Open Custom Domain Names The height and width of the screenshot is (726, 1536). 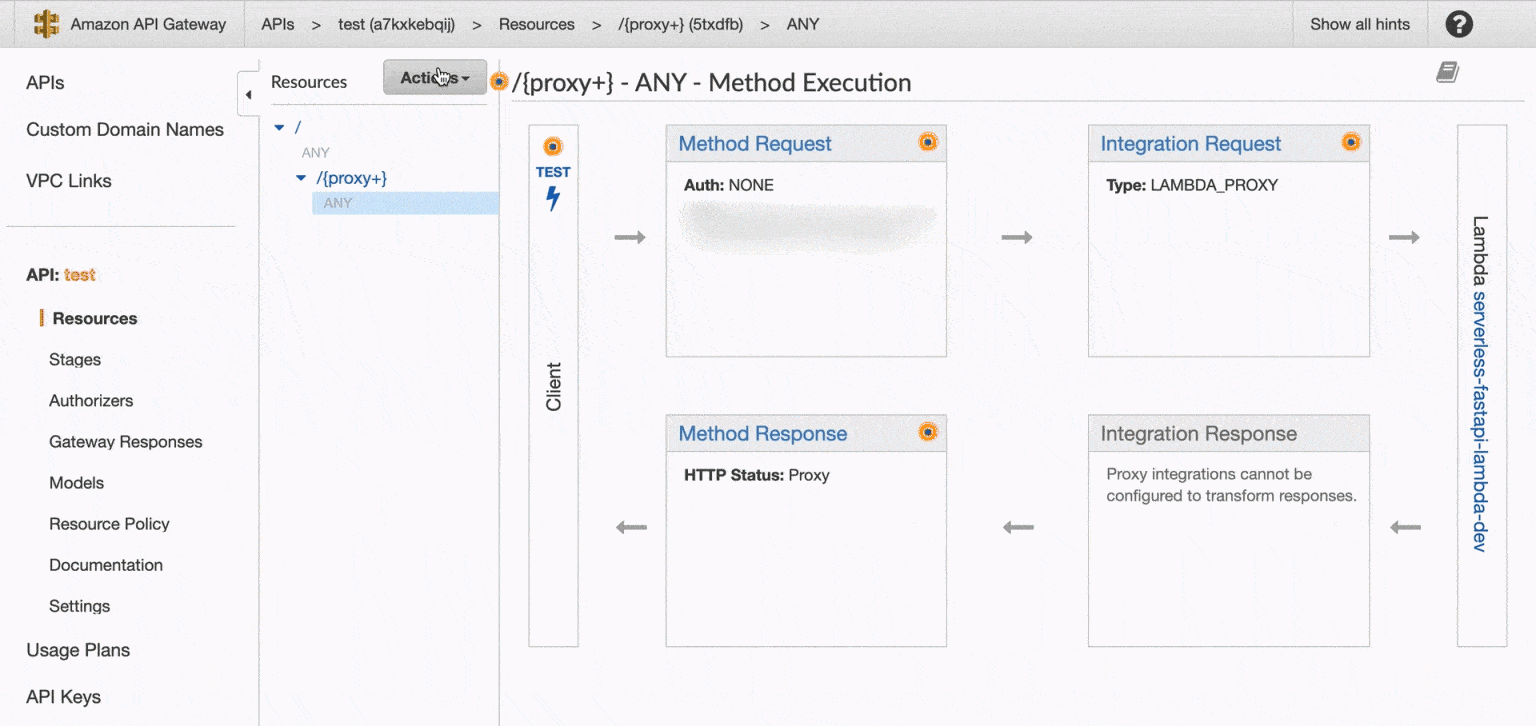(x=125, y=130)
